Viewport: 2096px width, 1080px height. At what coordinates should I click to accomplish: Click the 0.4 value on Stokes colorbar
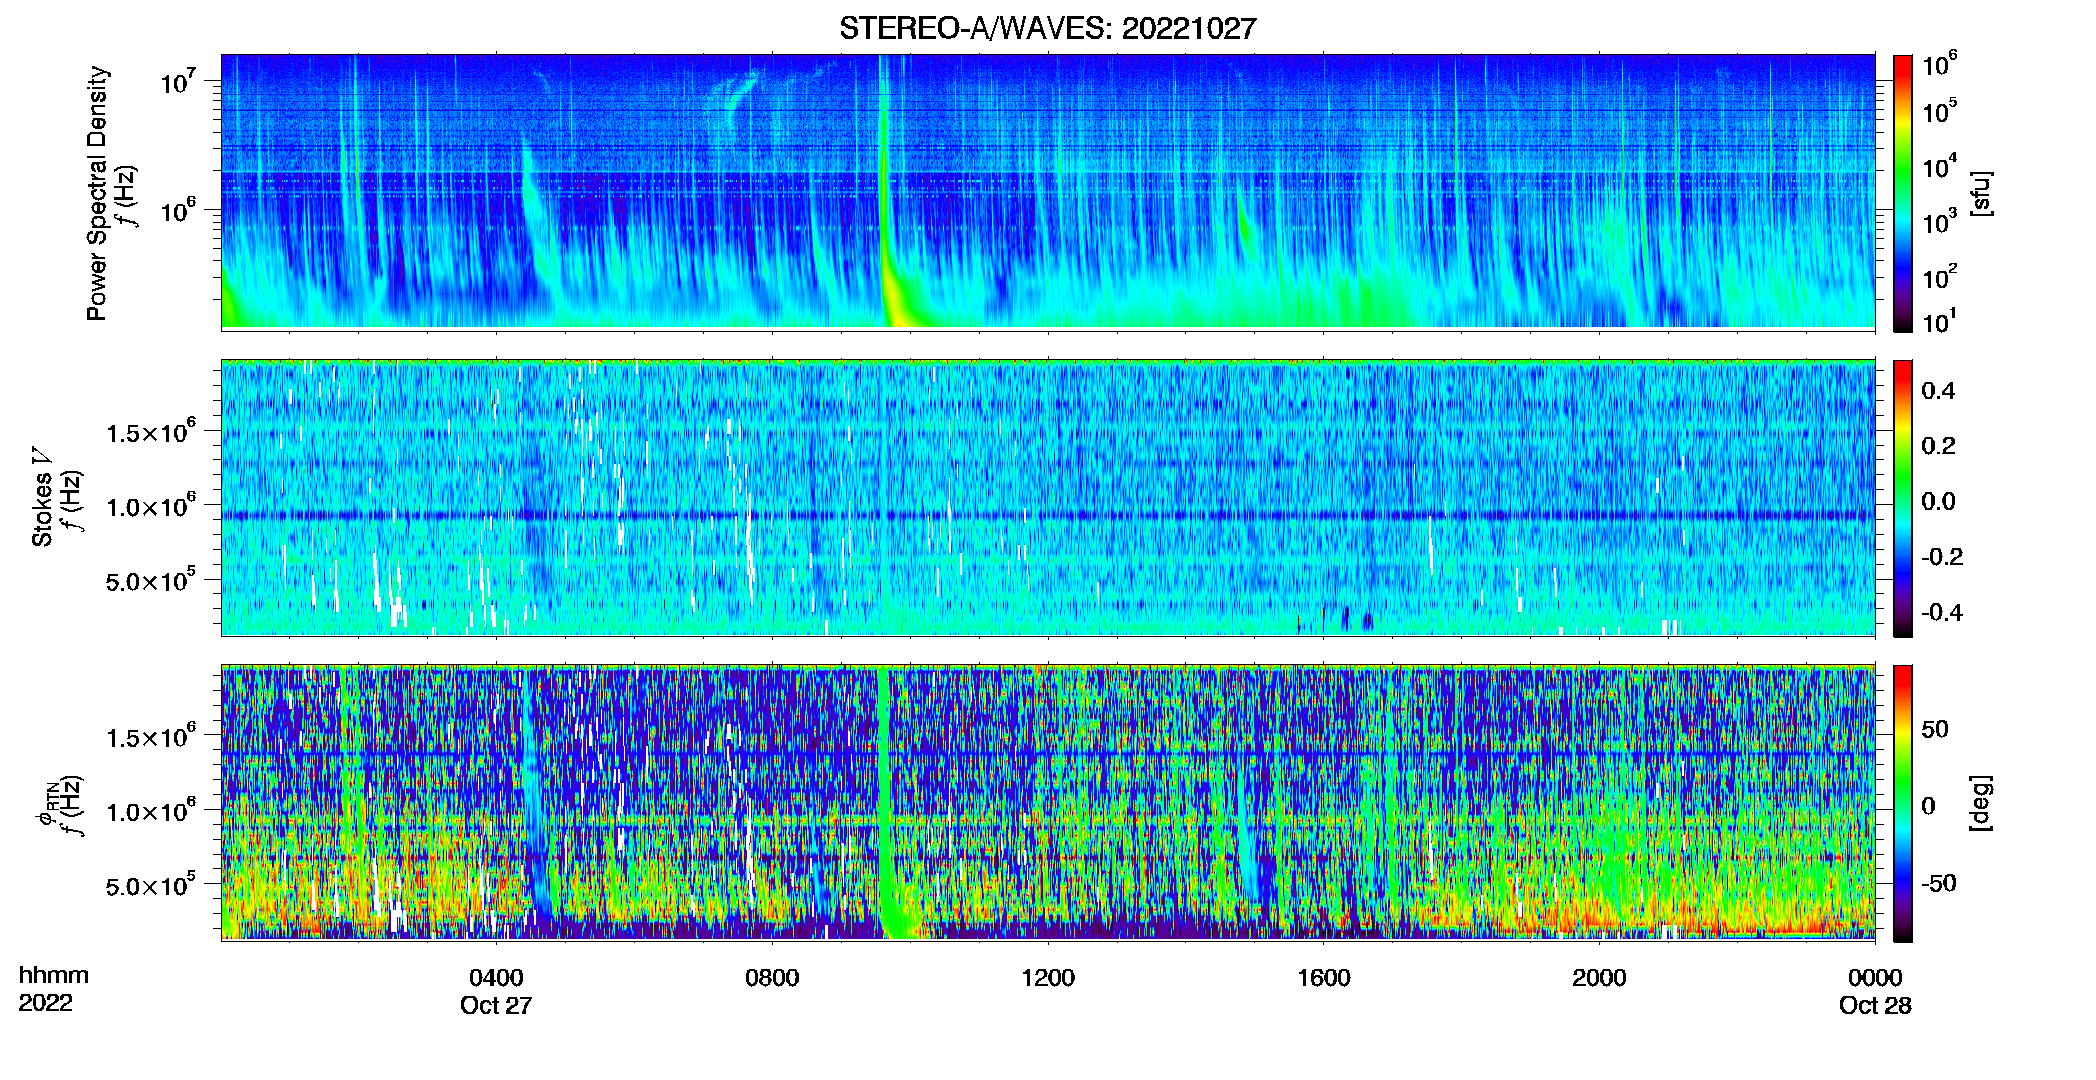pos(1938,391)
